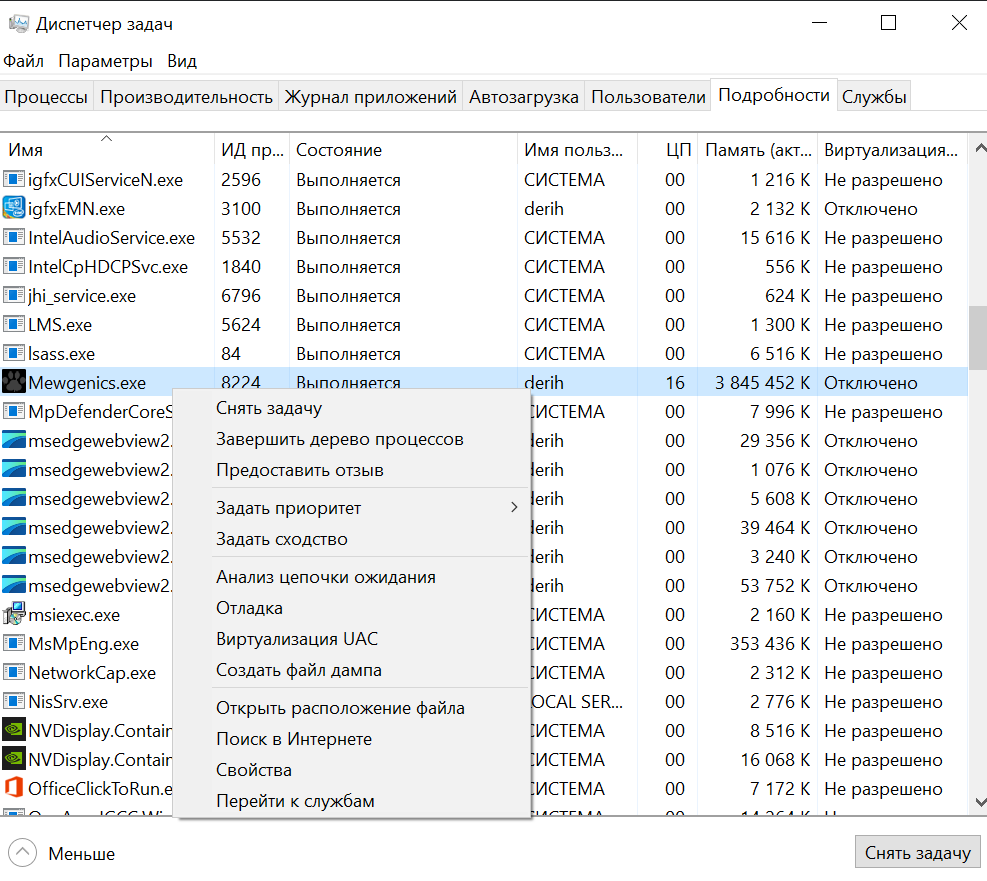
Task: Select Создать файл дампа menu entry
Action: tap(299, 670)
